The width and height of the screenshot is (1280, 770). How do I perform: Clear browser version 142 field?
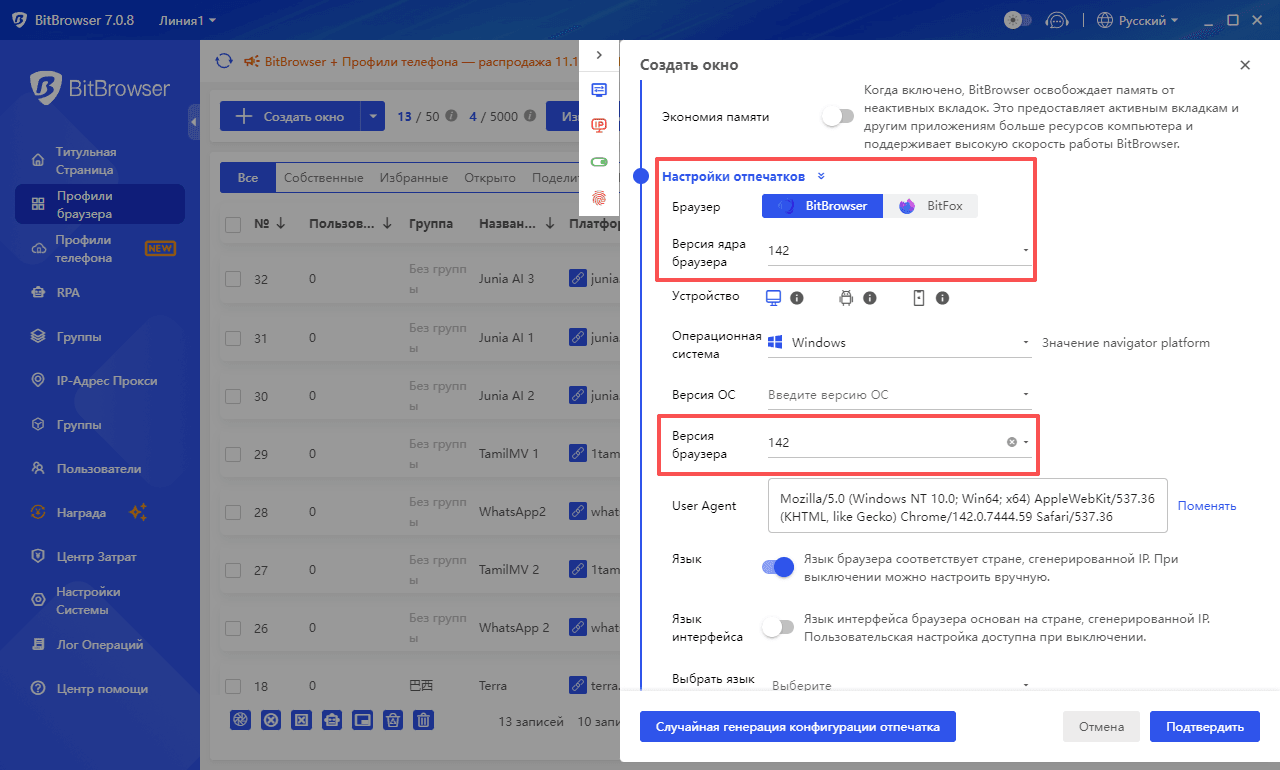[1011, 442]
